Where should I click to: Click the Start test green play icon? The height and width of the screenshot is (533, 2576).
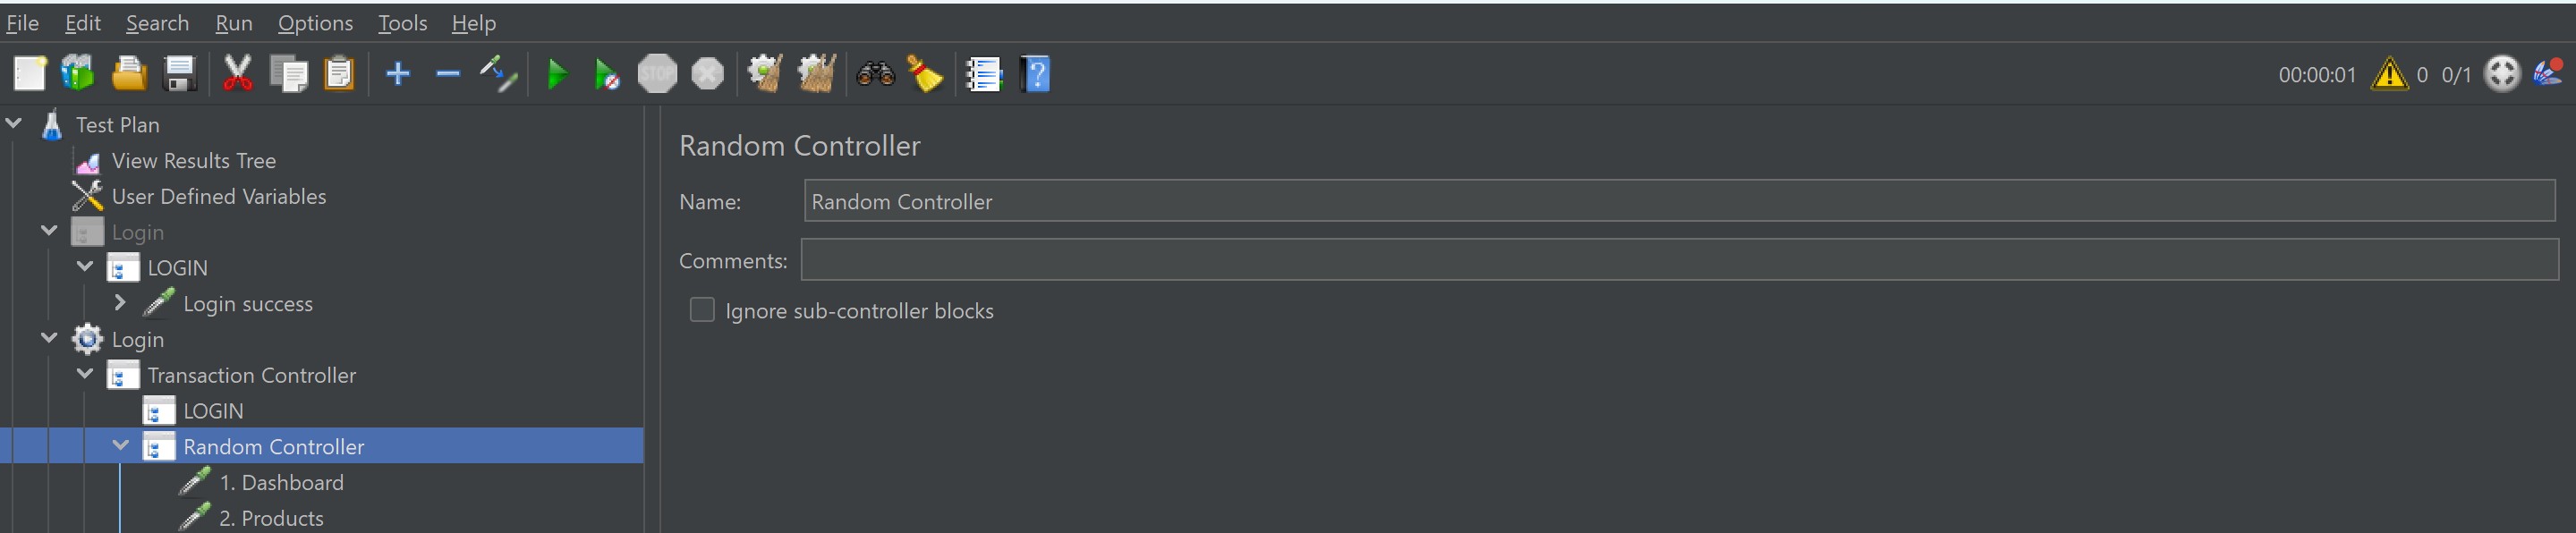557,74
